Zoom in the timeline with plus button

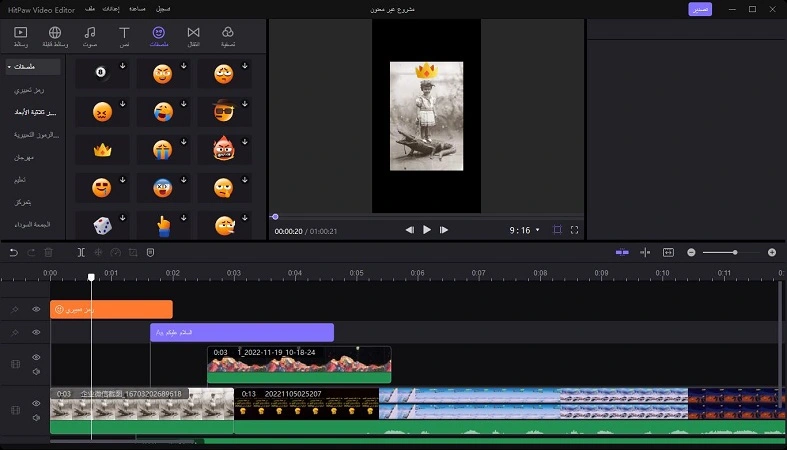click(x=772, y=252)
